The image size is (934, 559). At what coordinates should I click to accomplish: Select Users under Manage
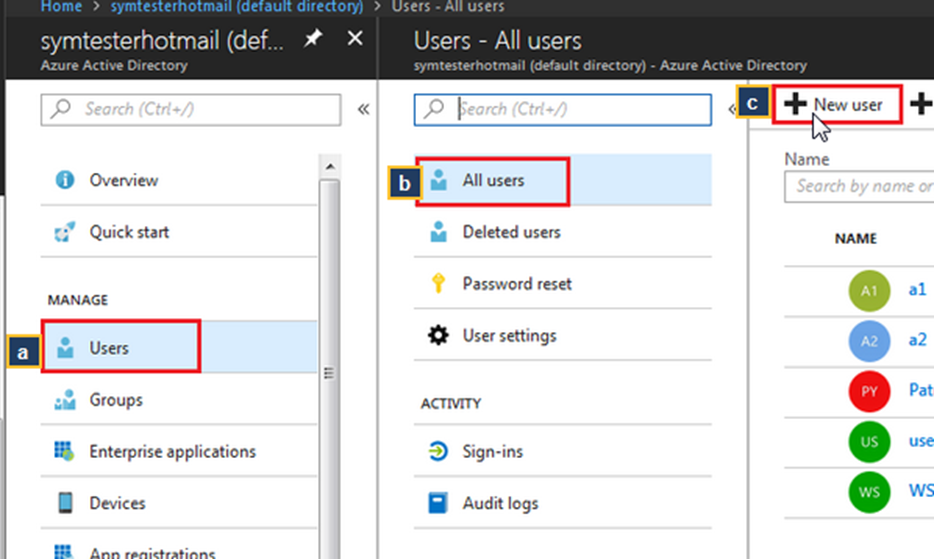tap(108, 348)
